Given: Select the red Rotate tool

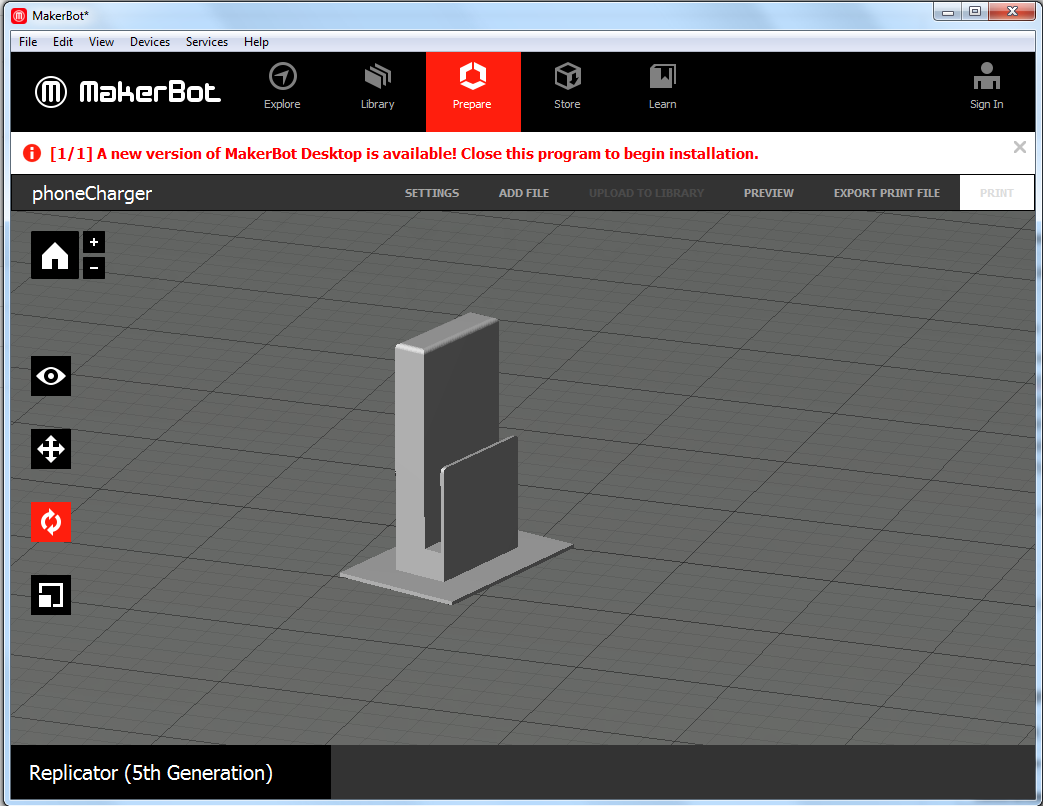Looking at the screenshot, I should click(51, 522).
